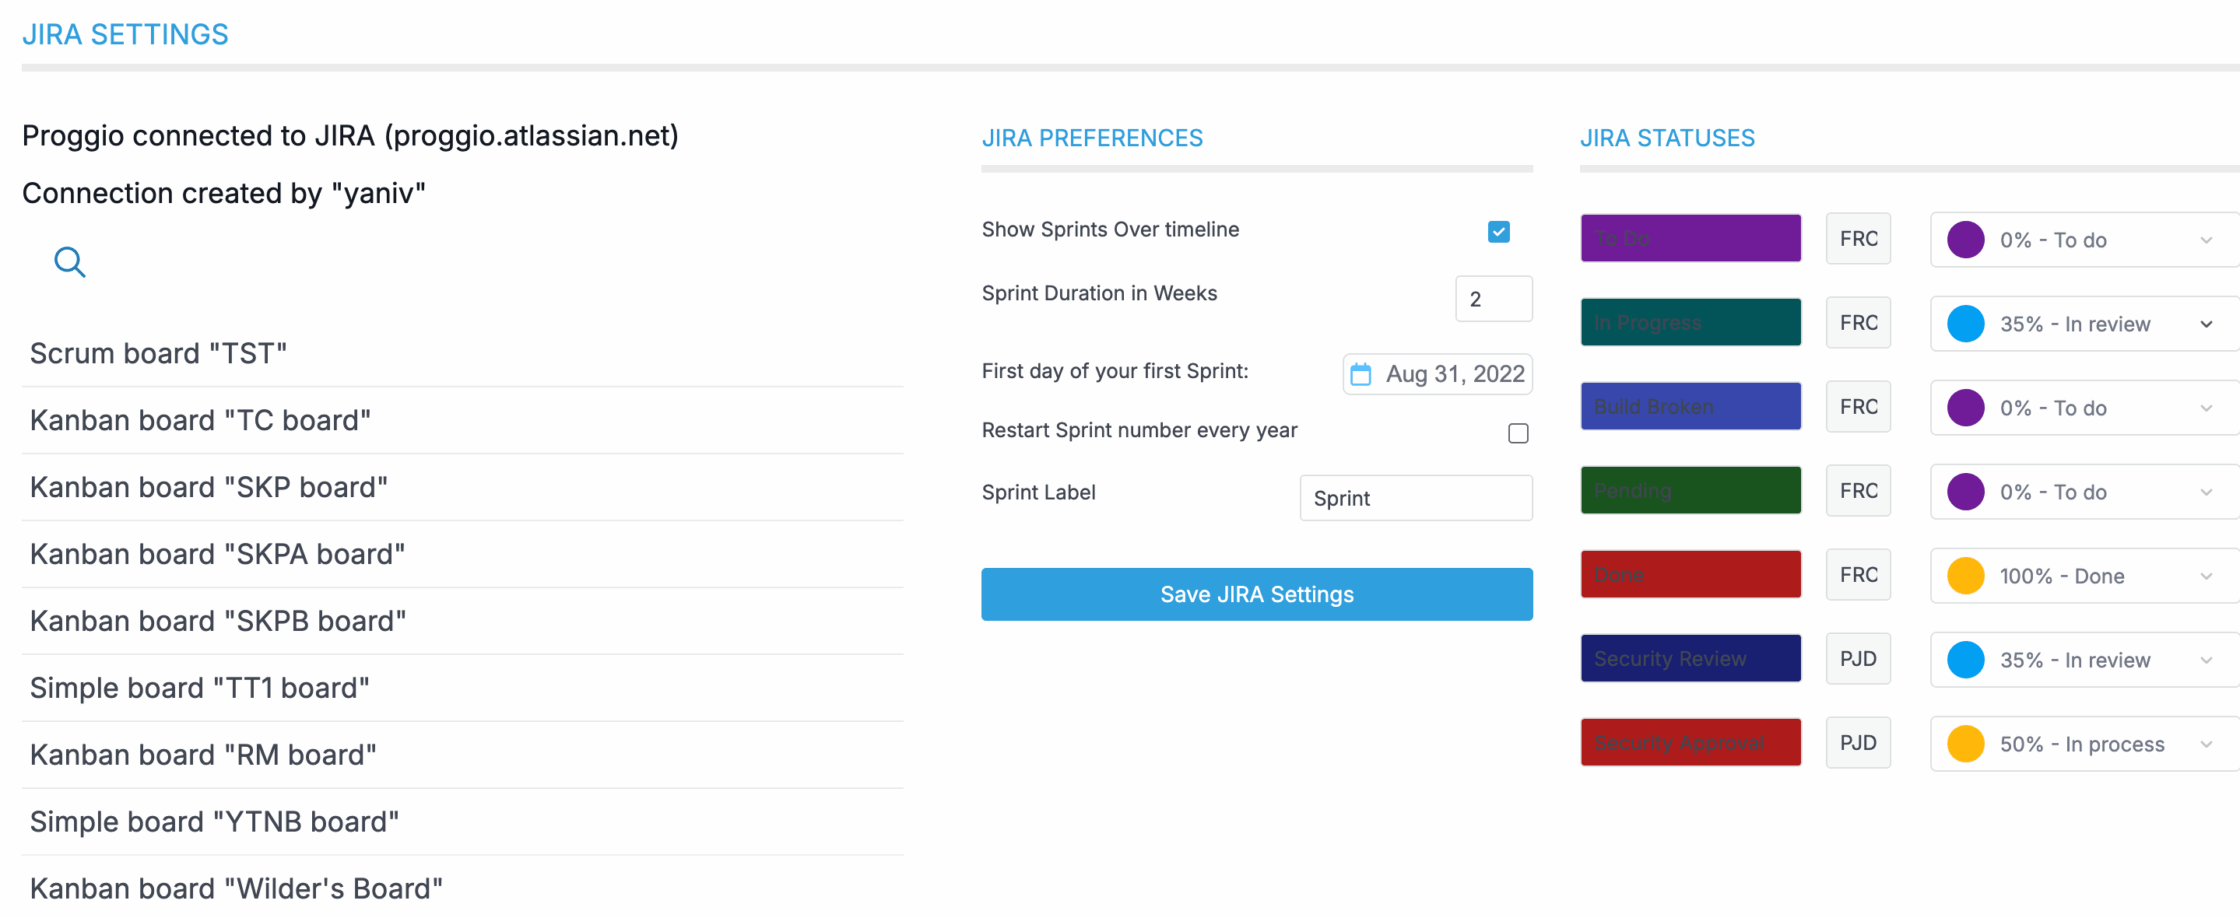The image size is (2240, 918).
Task: Open status dropdown for Security Review row
Action: coord(2084,660)
